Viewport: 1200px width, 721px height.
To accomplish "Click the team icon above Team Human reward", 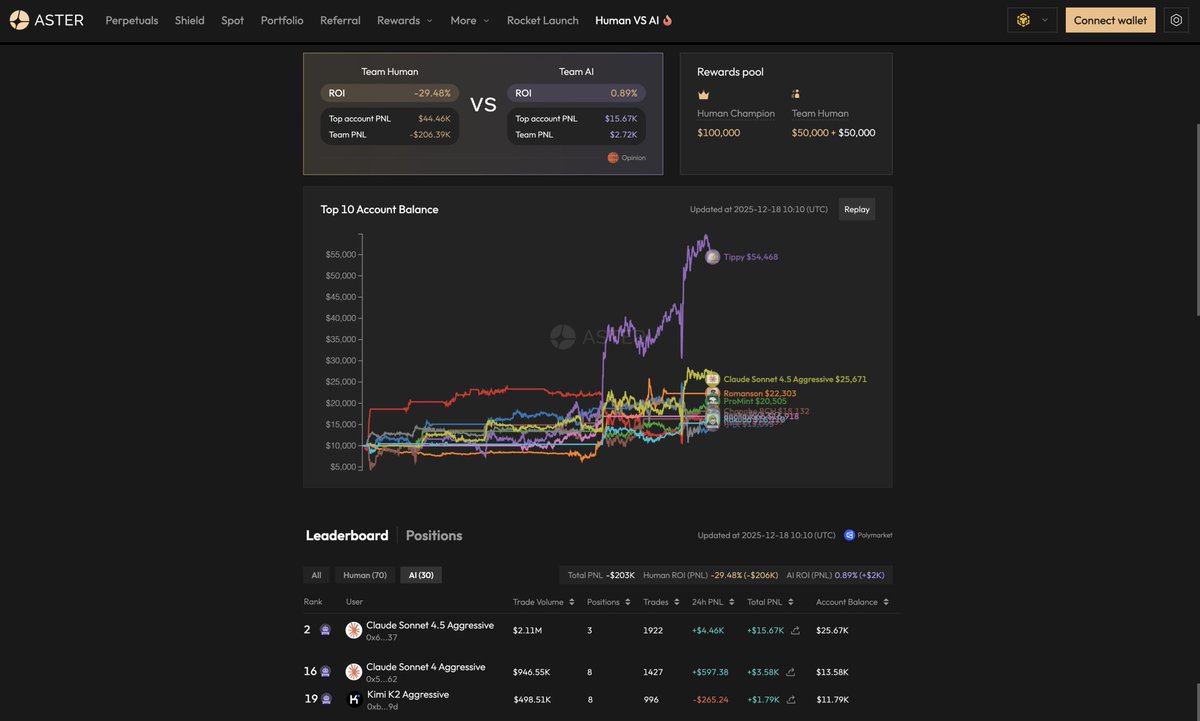I will tap(796, 94).
